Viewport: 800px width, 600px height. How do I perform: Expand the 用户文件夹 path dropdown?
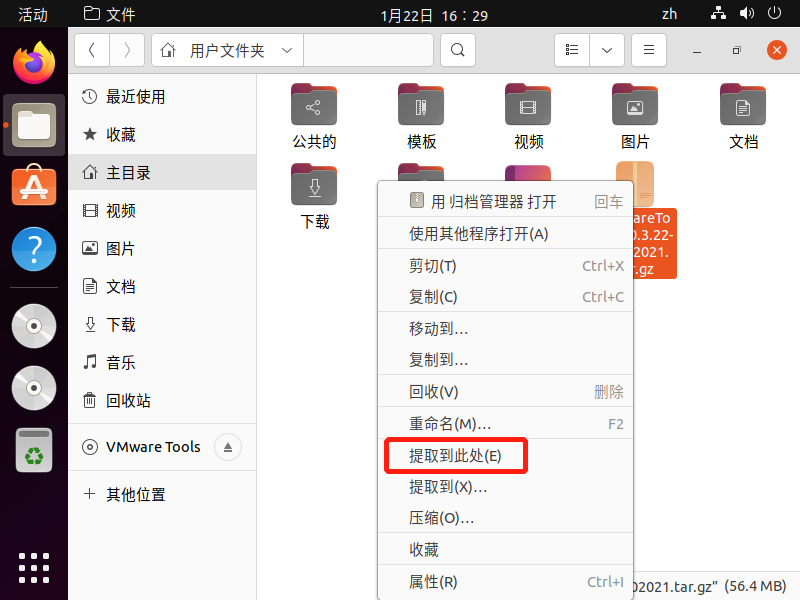pyautogui.click(x=287, y=51)
